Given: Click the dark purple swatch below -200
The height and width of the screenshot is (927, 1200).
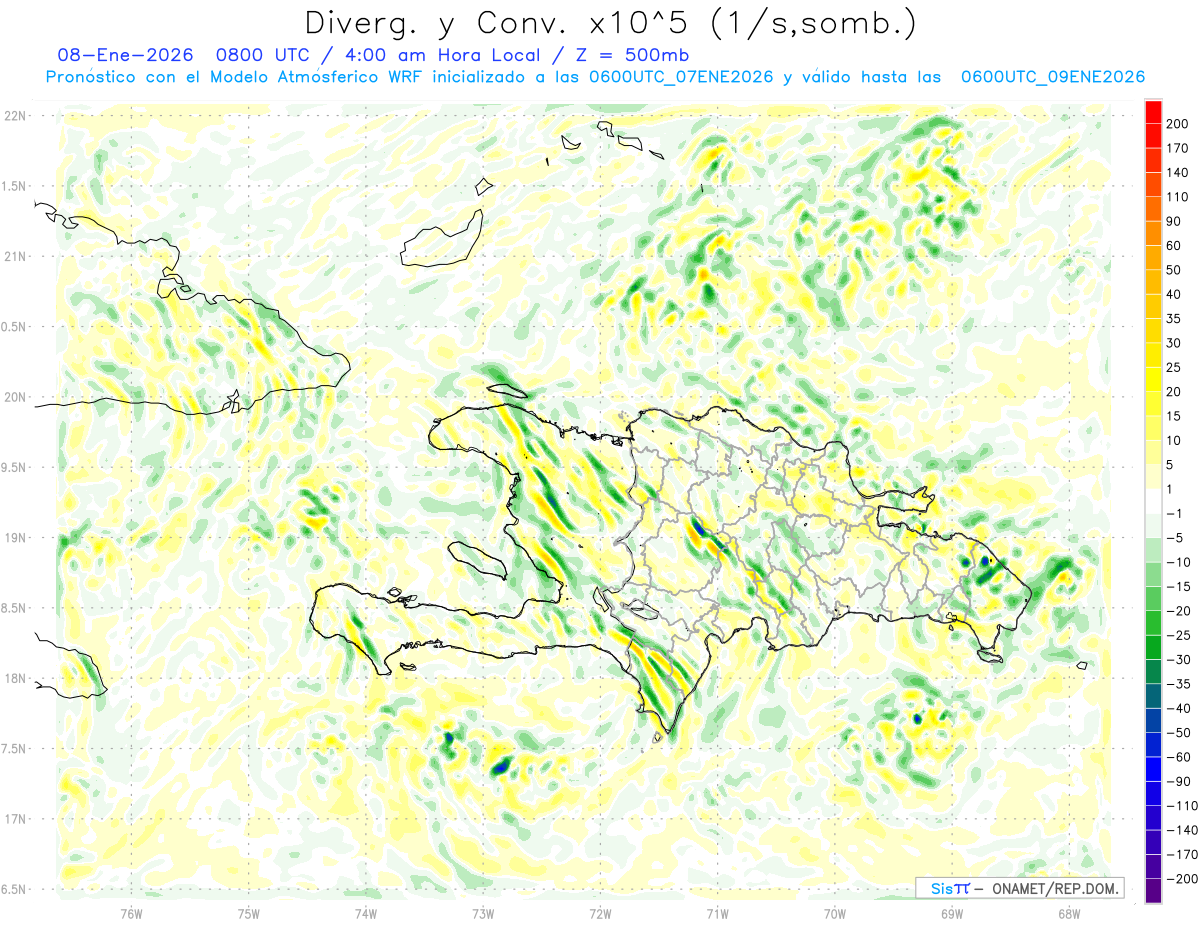Looking at the screenshot, I should pos(1154,890).
